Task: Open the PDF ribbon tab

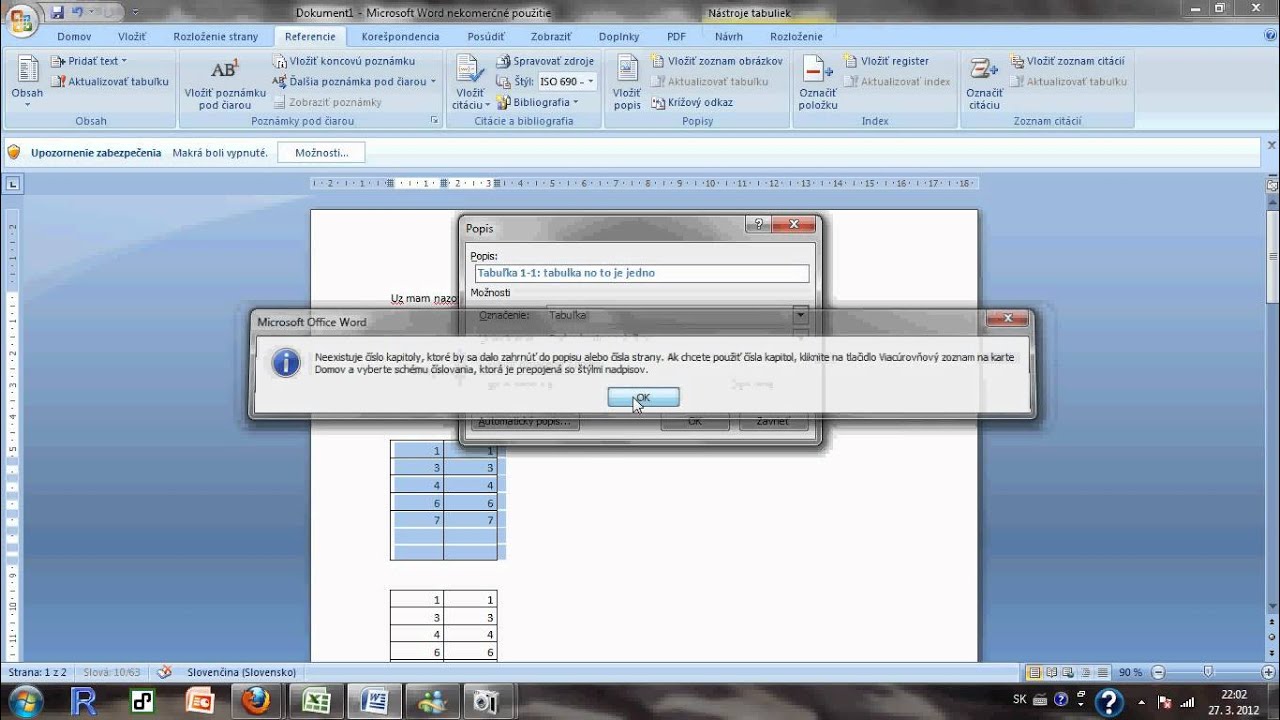Action: coord(677,37)
